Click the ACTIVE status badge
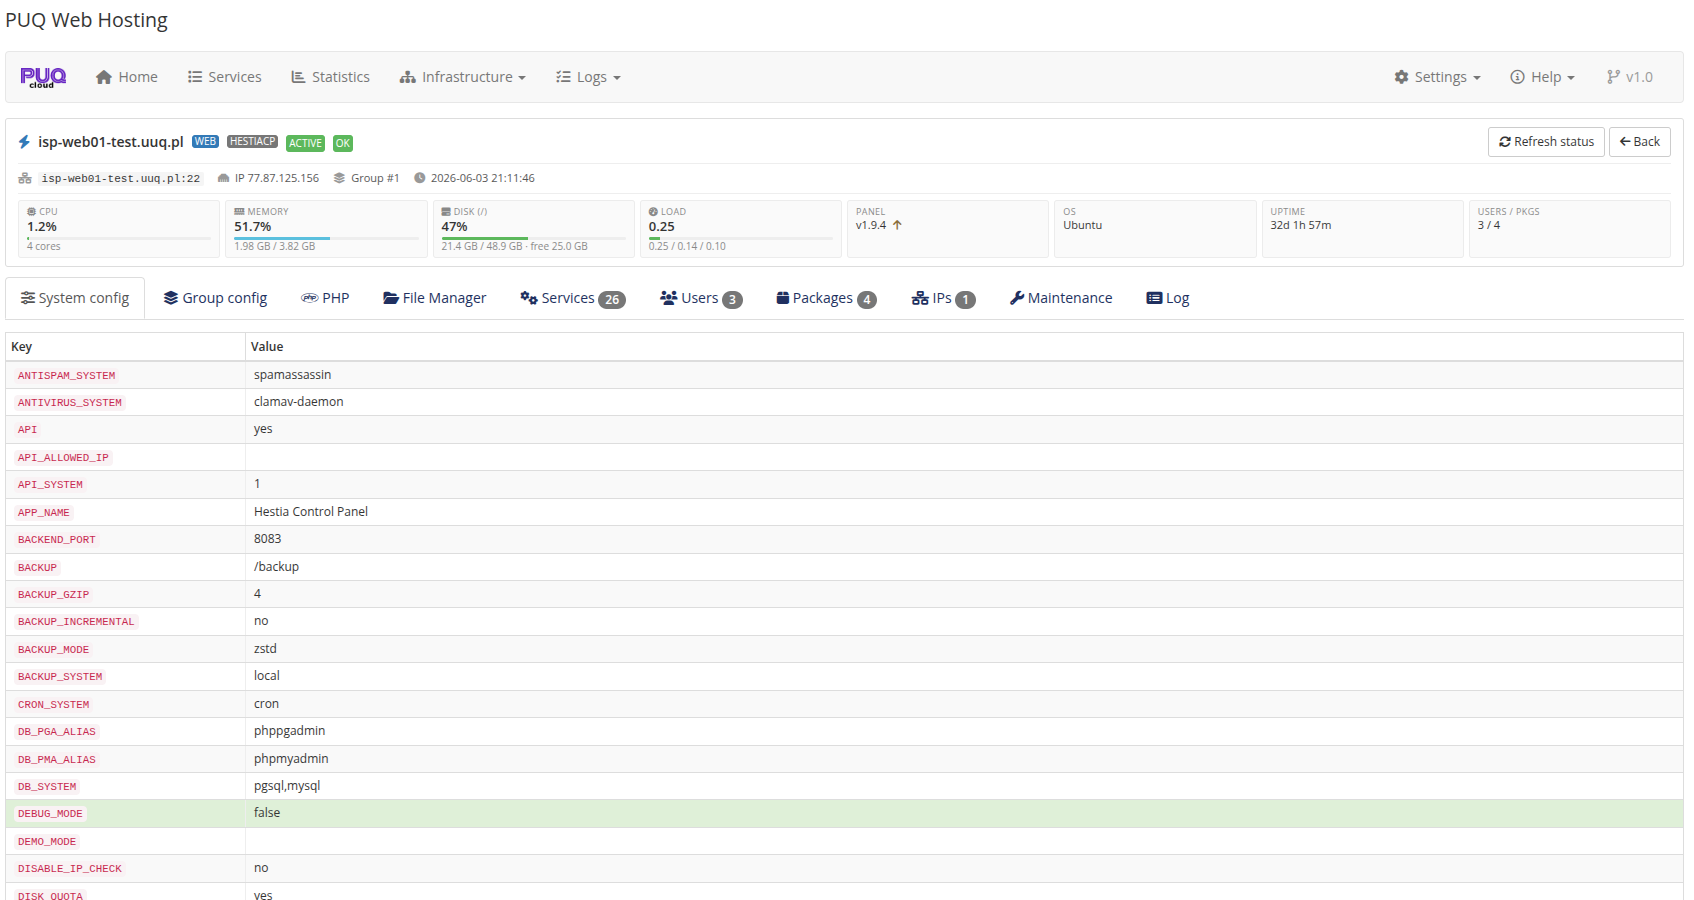Viewport: 1694px width, 900px height. [305, 143]
